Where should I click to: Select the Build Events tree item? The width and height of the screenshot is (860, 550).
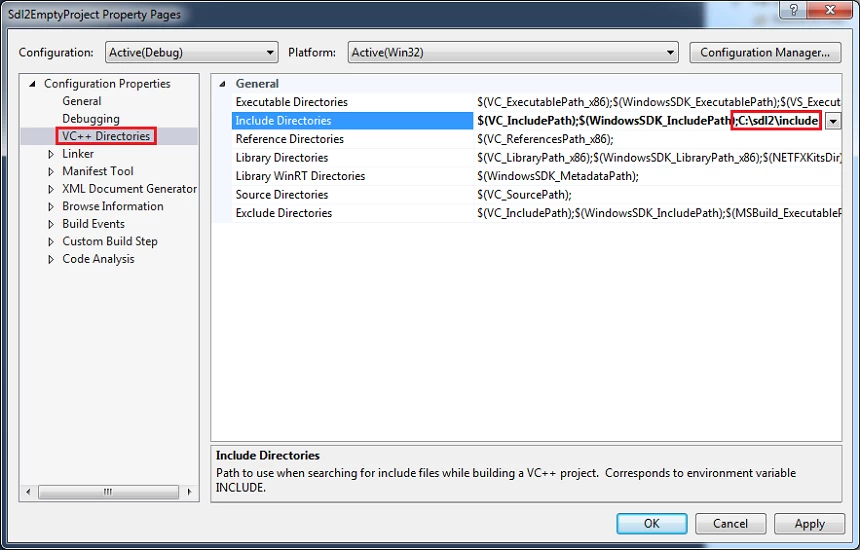93,224
